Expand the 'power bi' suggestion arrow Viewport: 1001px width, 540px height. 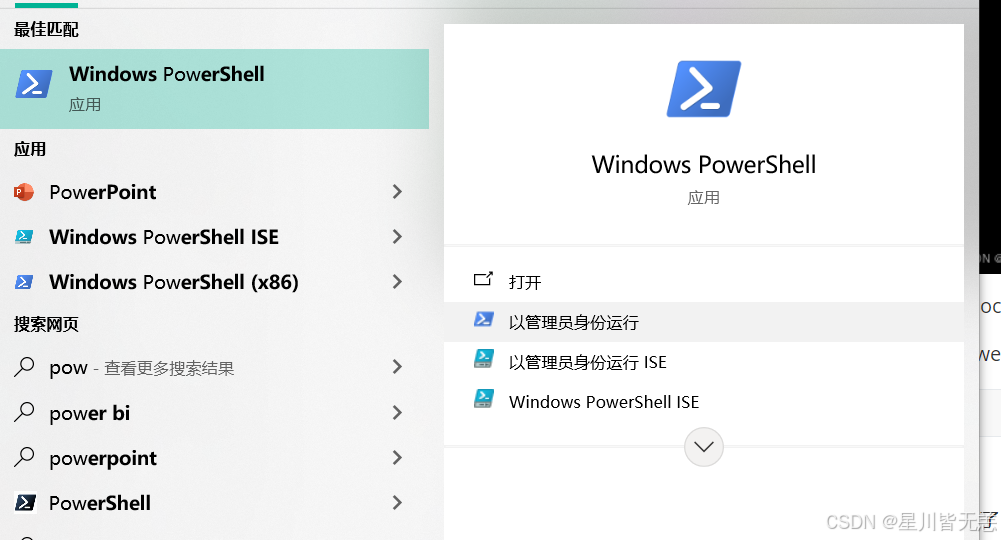397,412
